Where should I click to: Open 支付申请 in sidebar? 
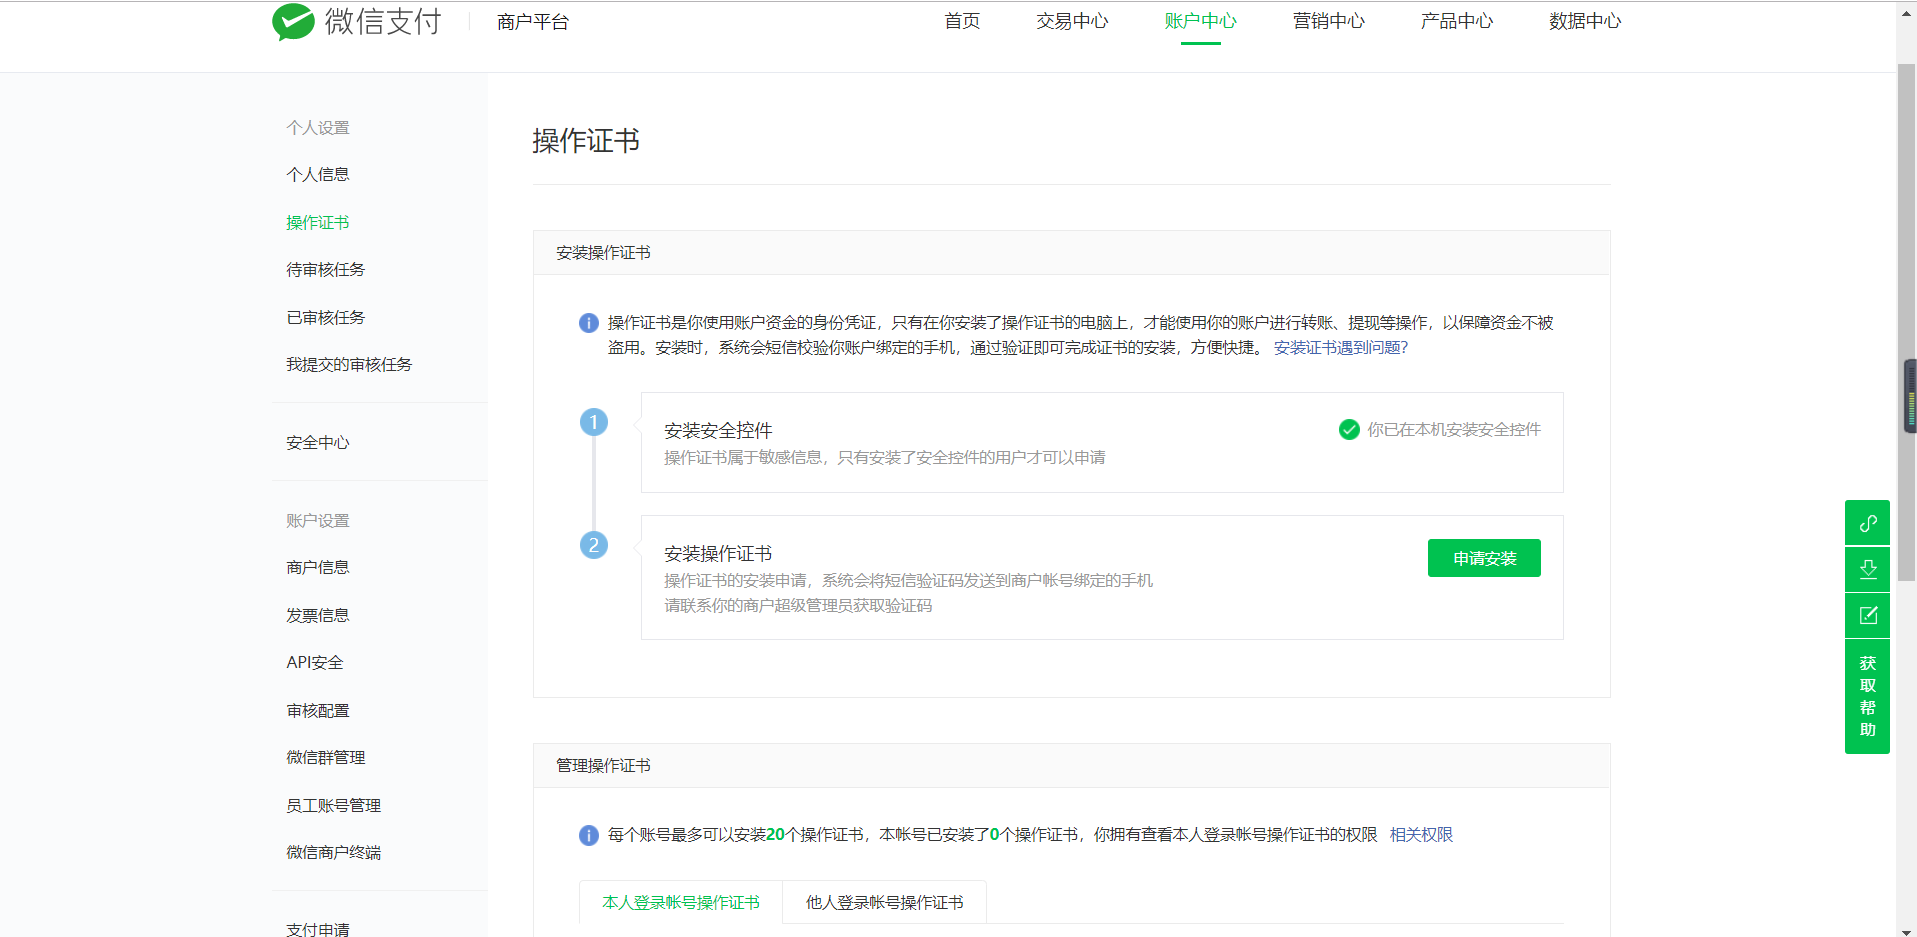click(x=318, y=929)
